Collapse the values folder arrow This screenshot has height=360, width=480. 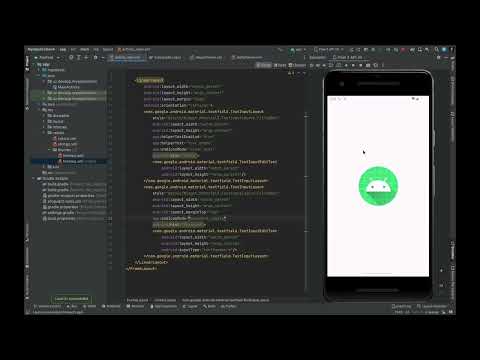(44, 133)
